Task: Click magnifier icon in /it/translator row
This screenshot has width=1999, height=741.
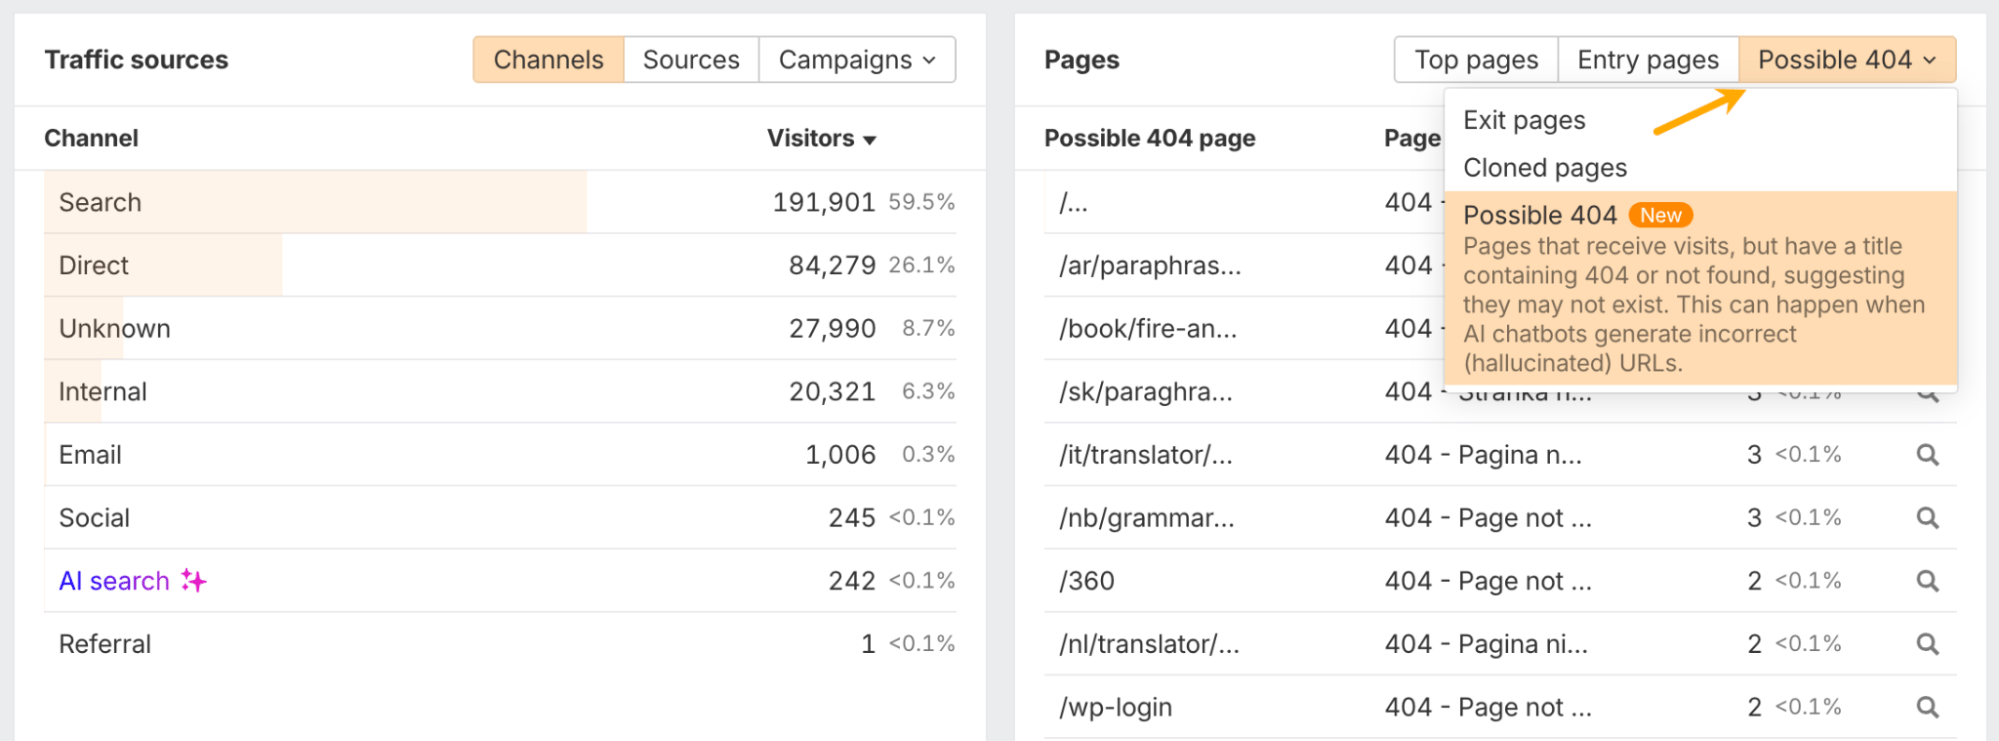Action: pos(1927,455)
